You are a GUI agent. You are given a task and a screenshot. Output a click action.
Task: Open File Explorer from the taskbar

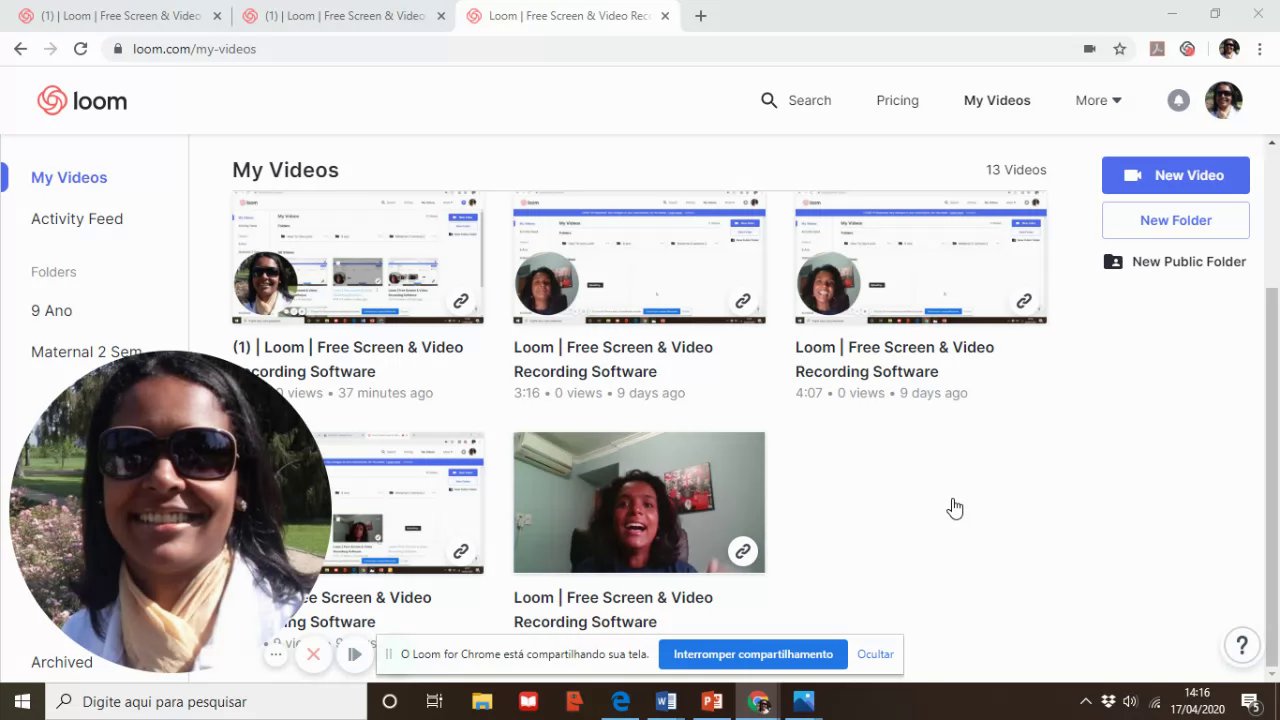tap(482, 701)
